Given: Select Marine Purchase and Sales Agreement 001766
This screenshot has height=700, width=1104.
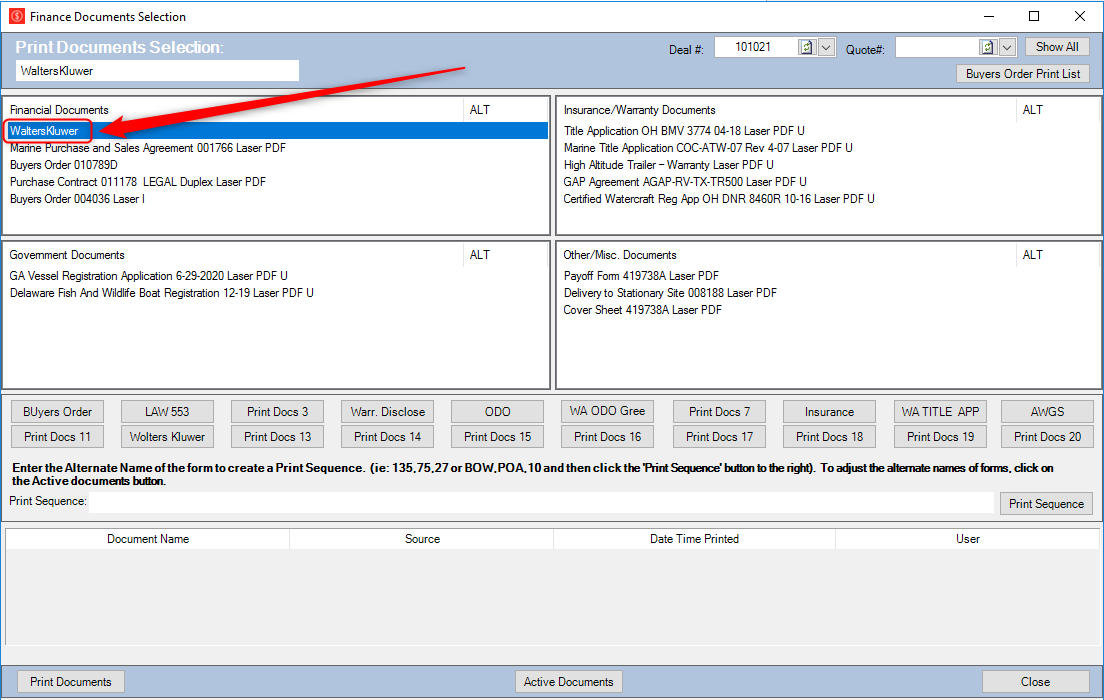Looking at the screenshot, I should (x=148, y=148).
